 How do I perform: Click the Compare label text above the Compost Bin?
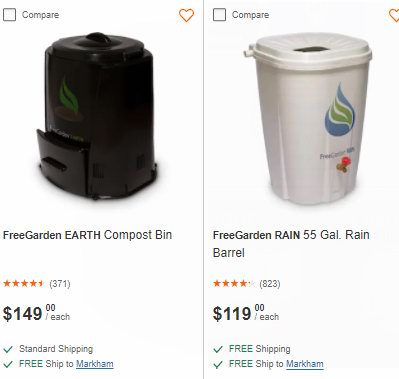[40, 15]
